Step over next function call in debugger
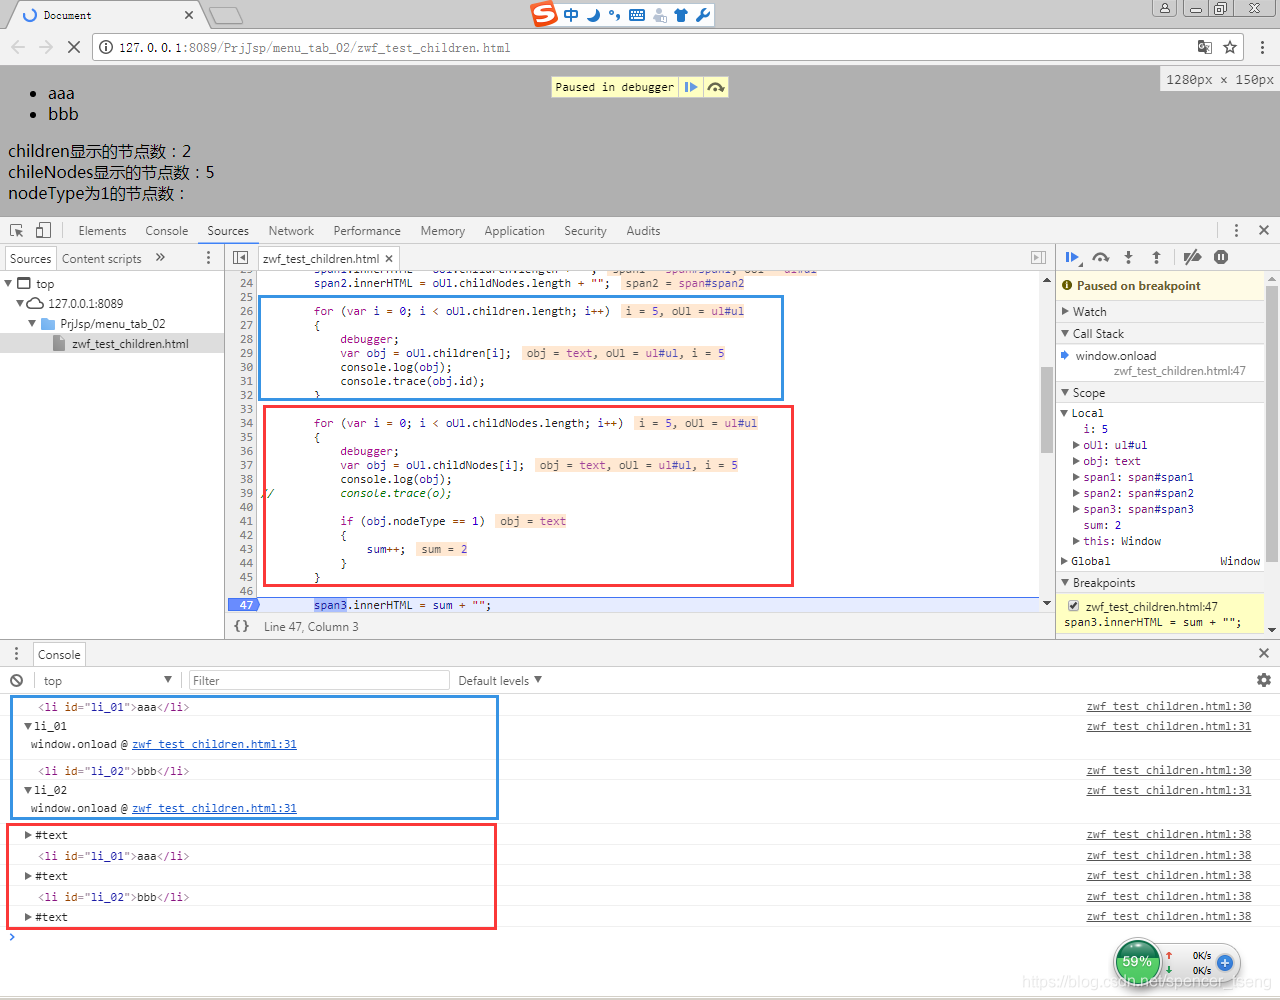This screenshot has width=1280, height=1000. (x=1100, y=257)
